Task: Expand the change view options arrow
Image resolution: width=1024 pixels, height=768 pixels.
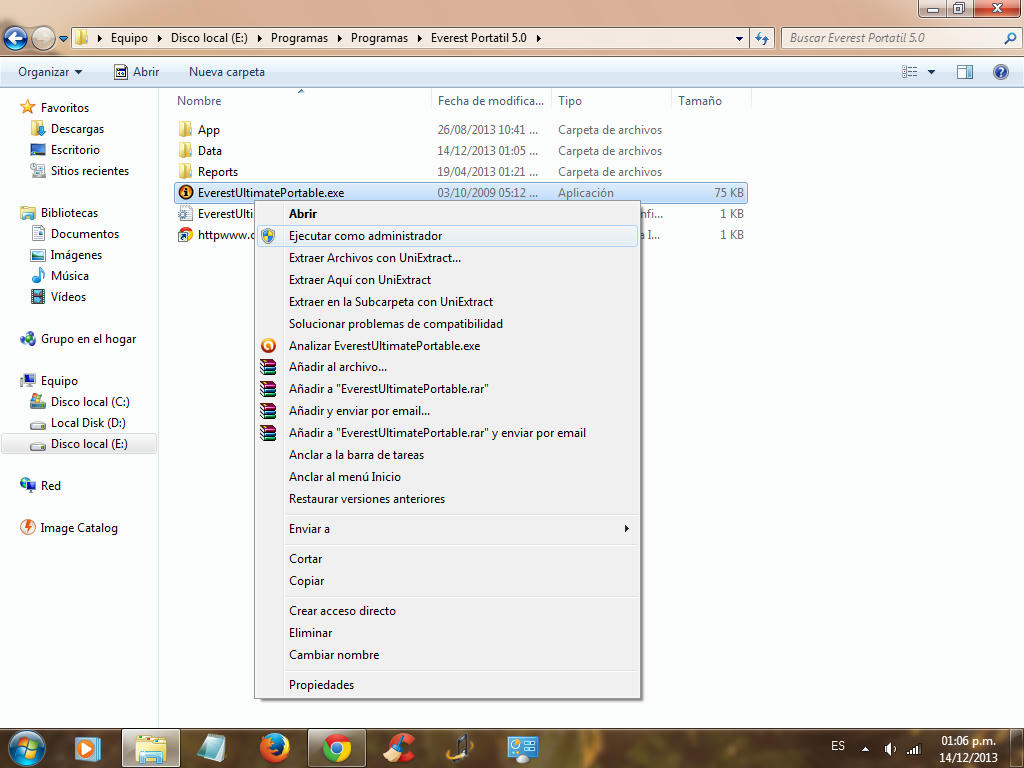Action: pyautogui.click(x=931, y=72)
